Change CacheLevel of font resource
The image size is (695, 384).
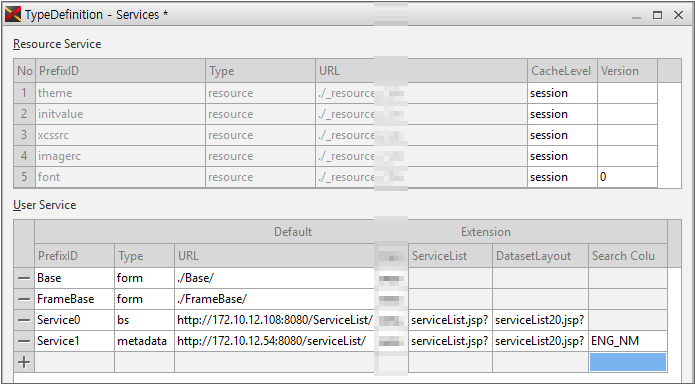point(562,177)
